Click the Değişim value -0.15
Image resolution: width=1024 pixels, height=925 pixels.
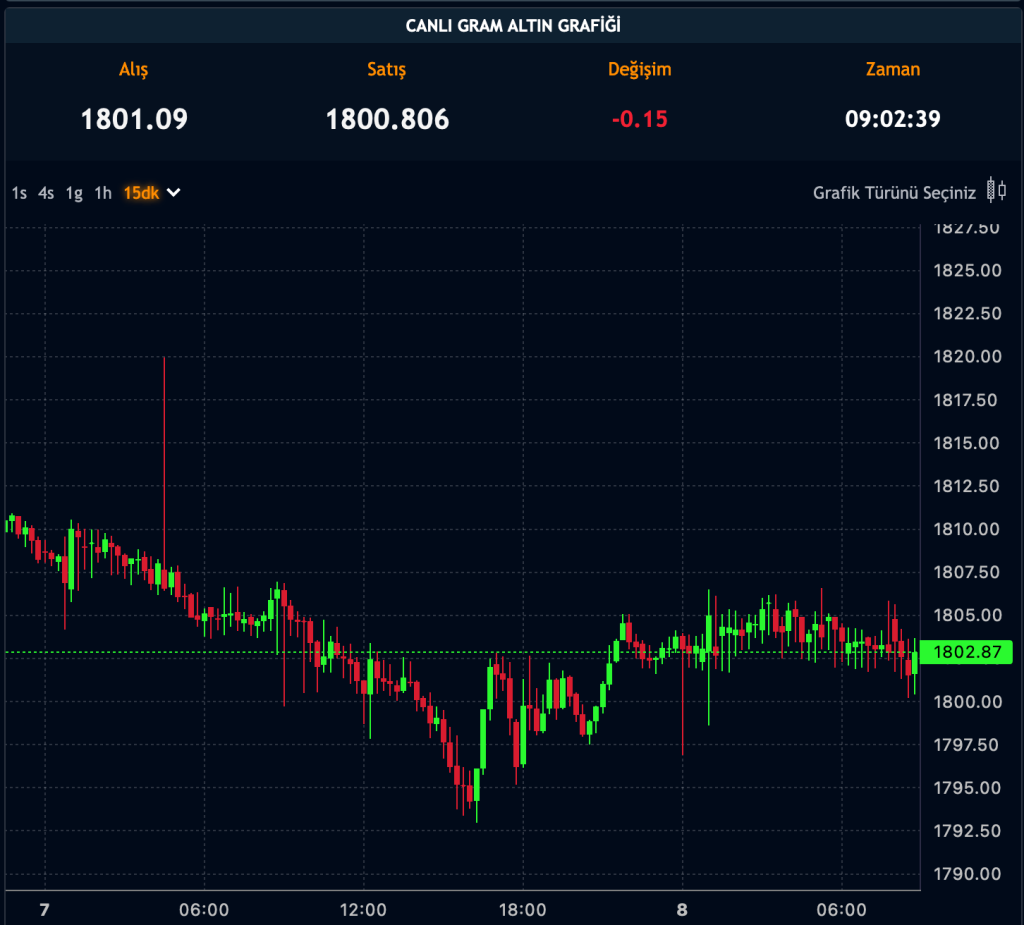point(639,119)
